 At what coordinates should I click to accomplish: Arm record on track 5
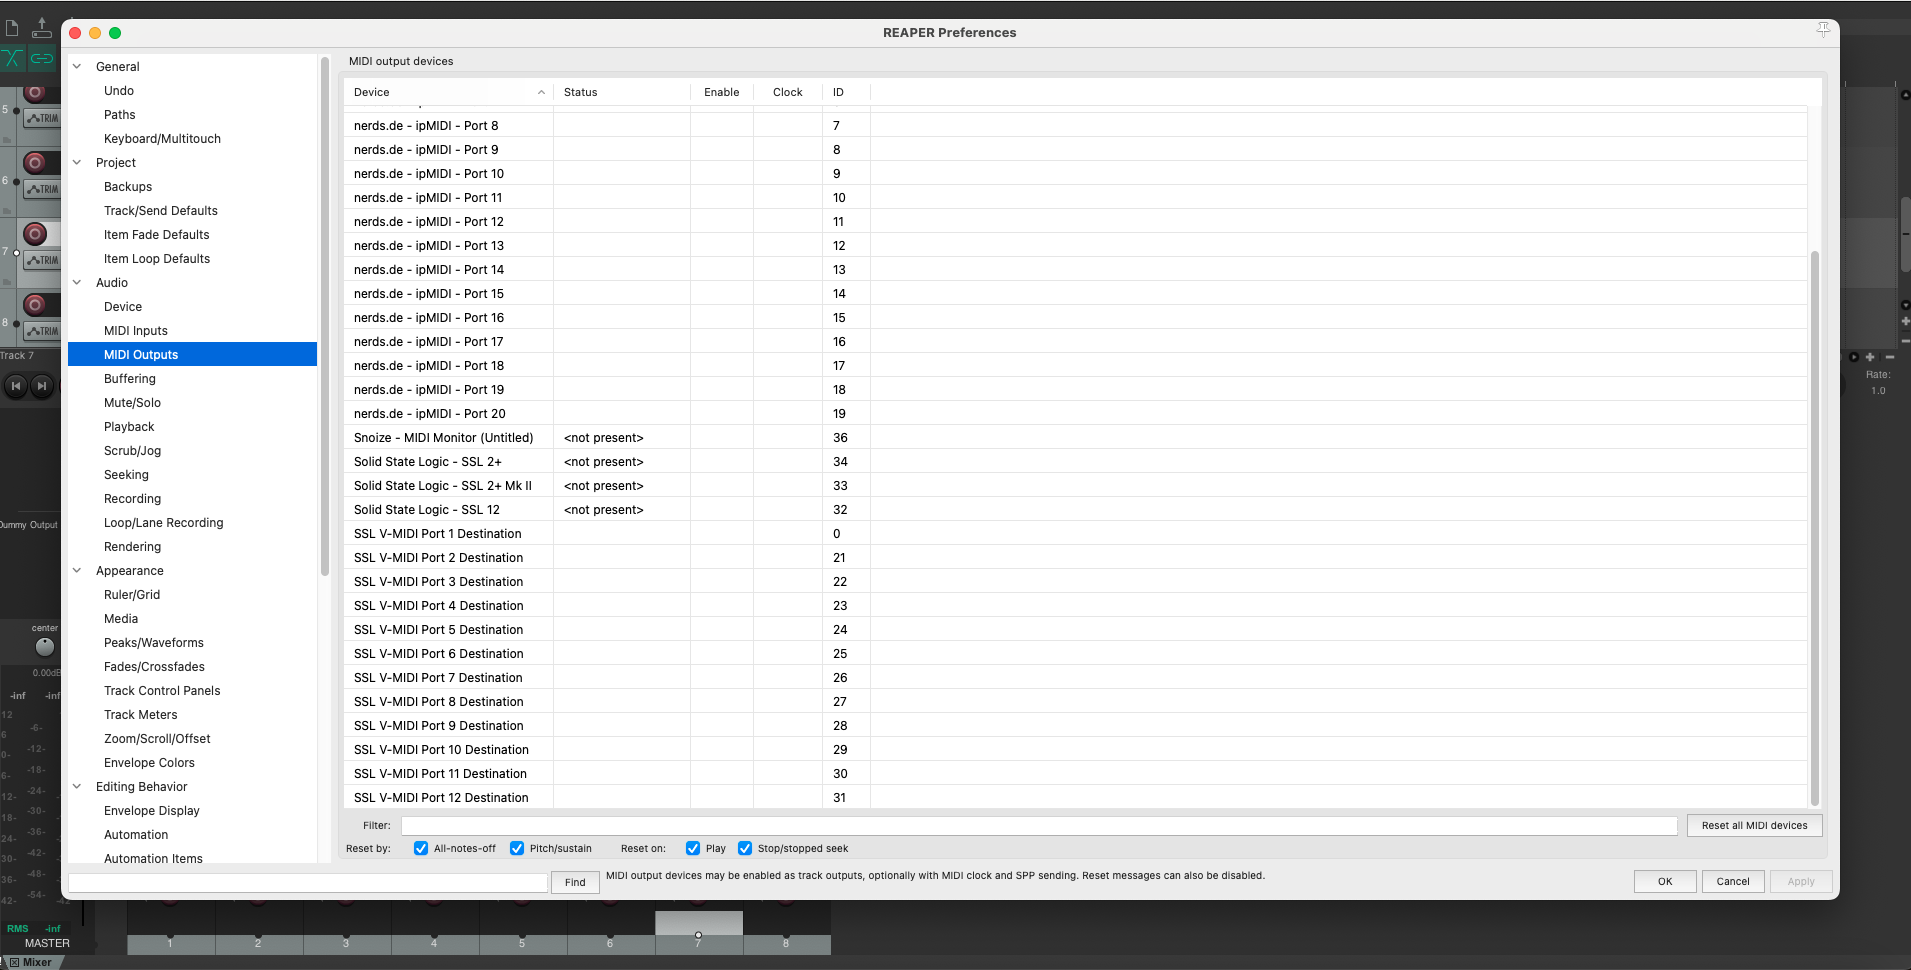(x=35, y=93)
